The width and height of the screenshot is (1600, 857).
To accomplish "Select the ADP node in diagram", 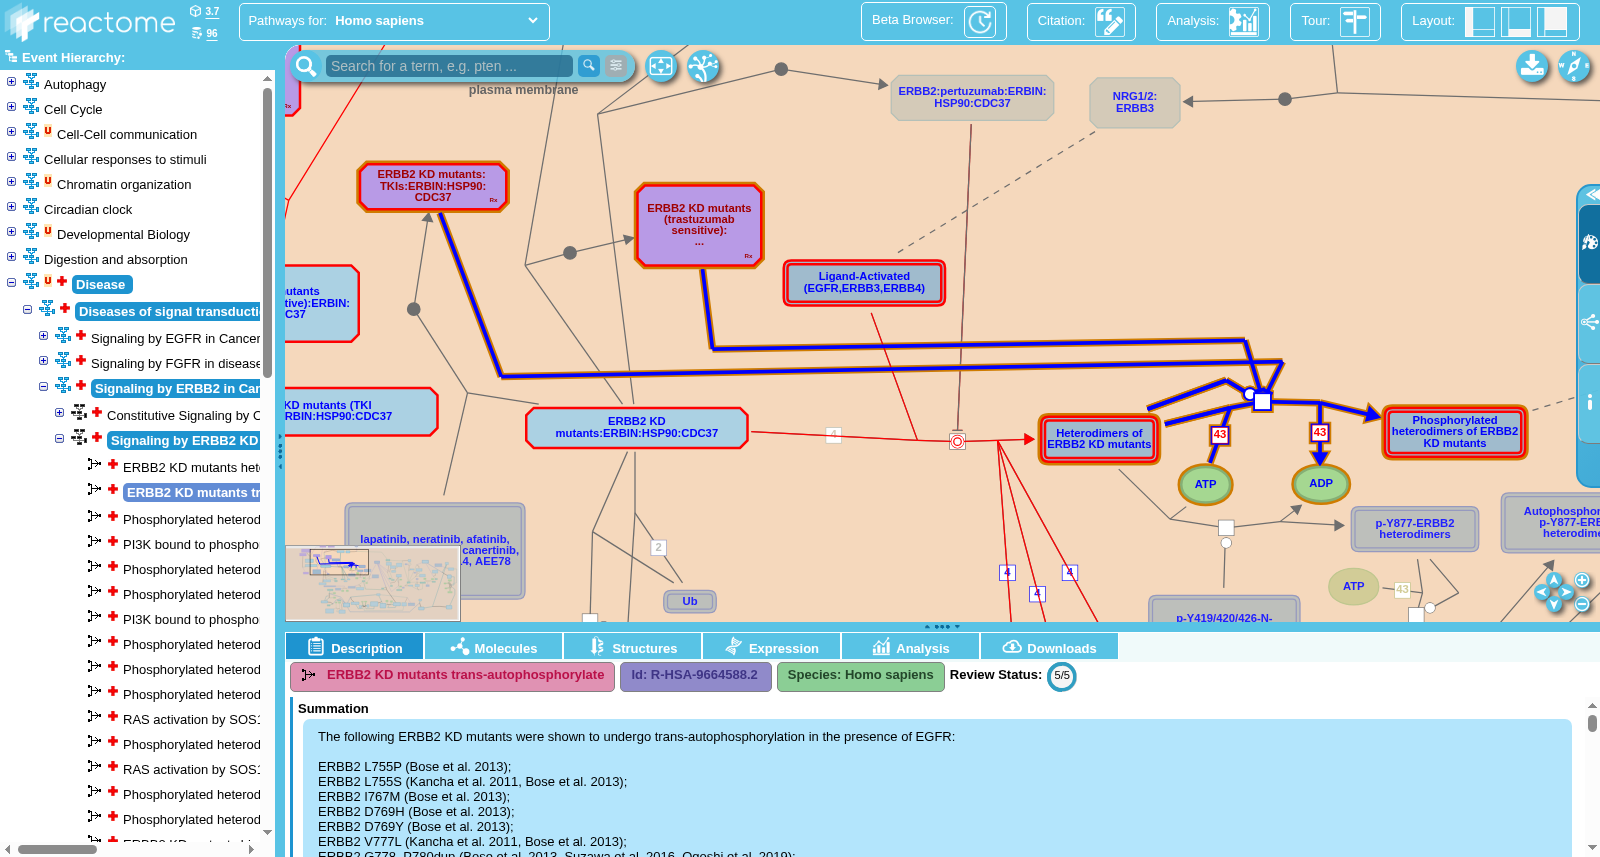I will click(x=1321, y=483).
